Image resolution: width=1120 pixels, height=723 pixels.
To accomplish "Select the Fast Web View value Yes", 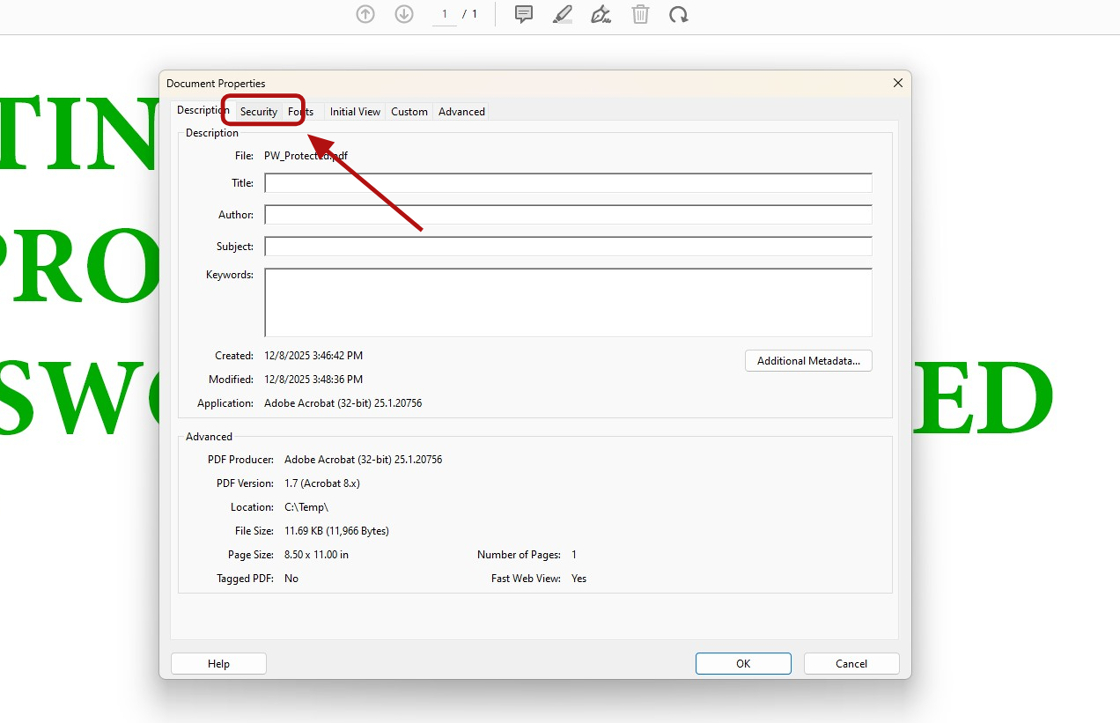I will pos(579,579).
